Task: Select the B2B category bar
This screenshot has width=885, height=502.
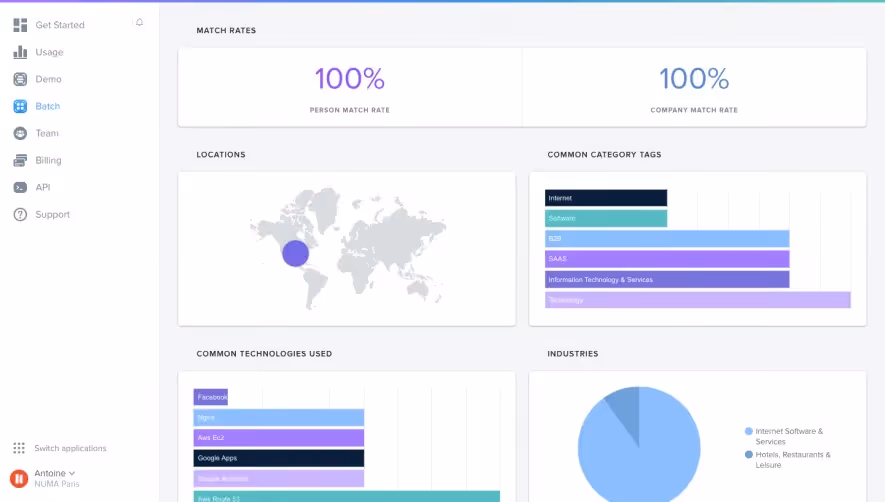Action: pyautogui.click(x=667, y=238)
